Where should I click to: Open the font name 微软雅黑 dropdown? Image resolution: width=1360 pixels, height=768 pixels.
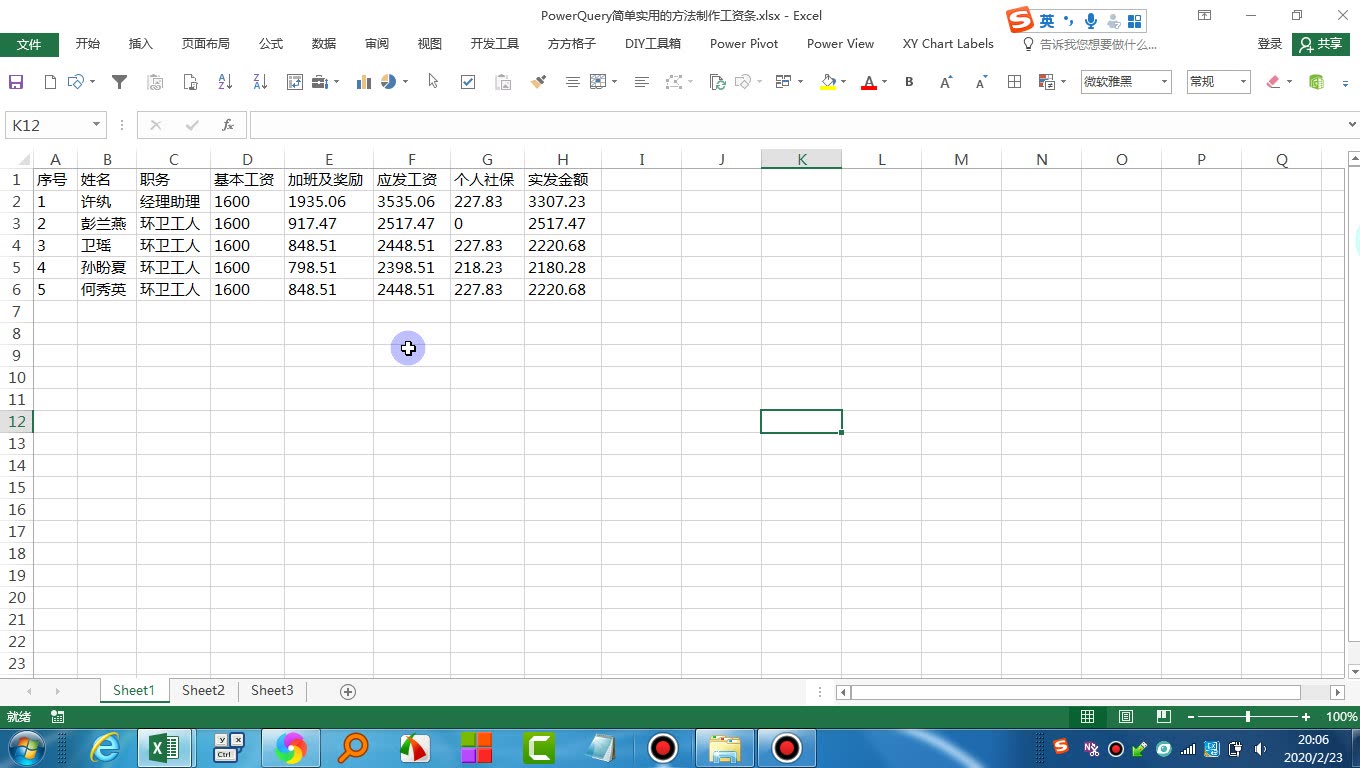click(x=1164, y=82)
